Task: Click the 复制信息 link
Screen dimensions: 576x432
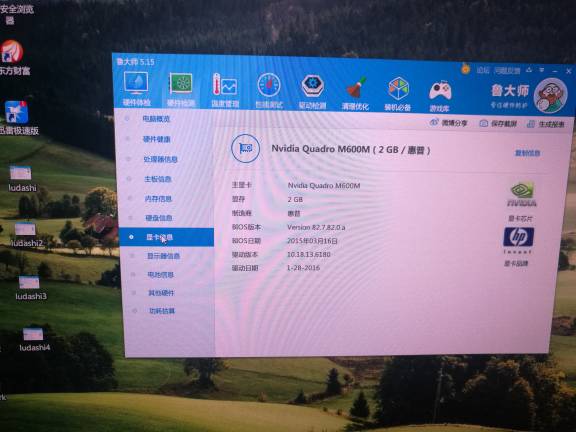Action: click(528, 153)
